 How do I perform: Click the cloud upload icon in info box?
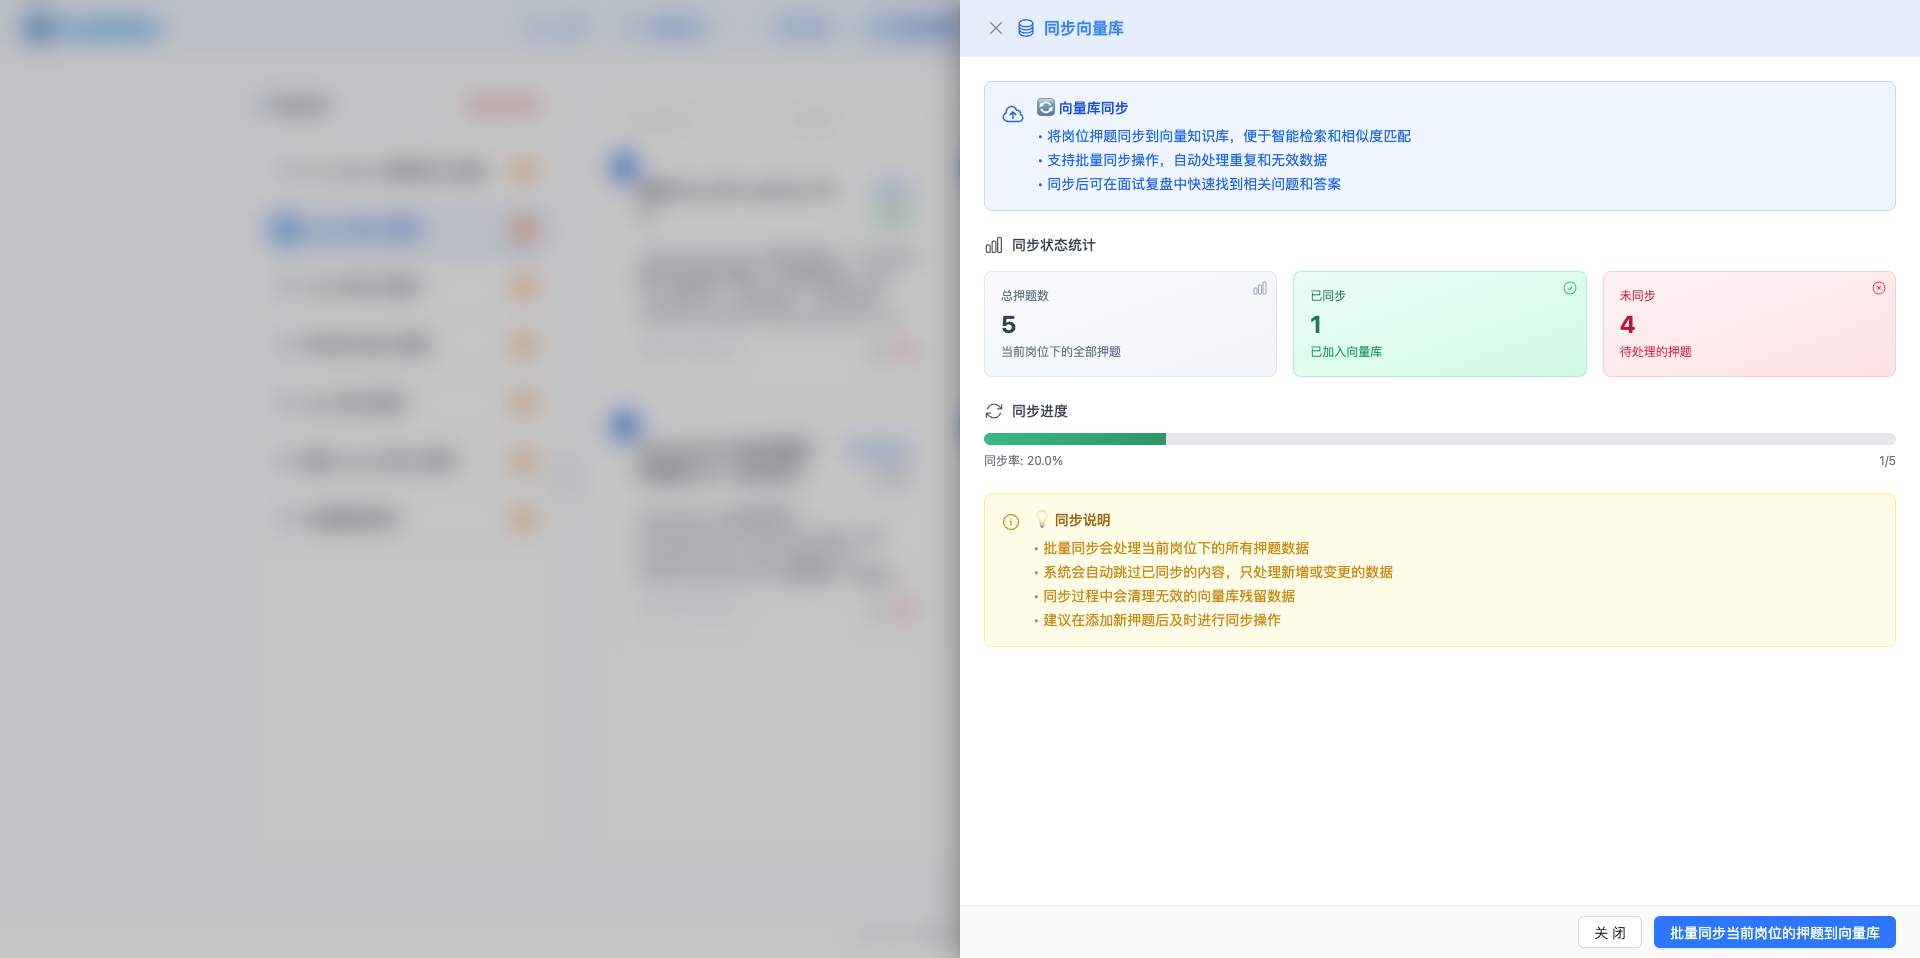coord(1012,114)
